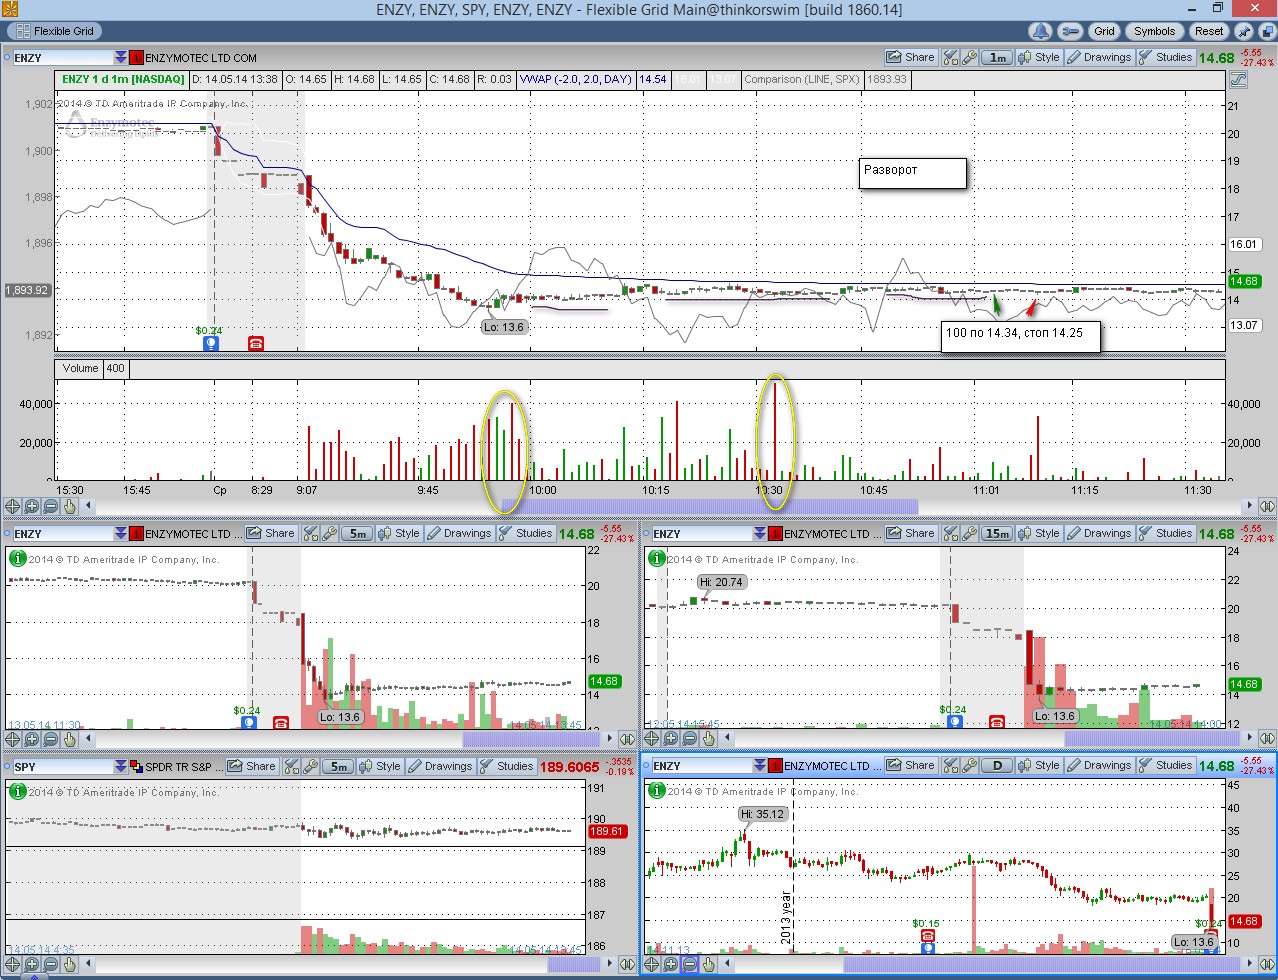Screen dimensions: 1278x980
Task: Expand the symbol dropdown arrow on the 15m chart
Action: pyautogui.click(x=760, y=534)
